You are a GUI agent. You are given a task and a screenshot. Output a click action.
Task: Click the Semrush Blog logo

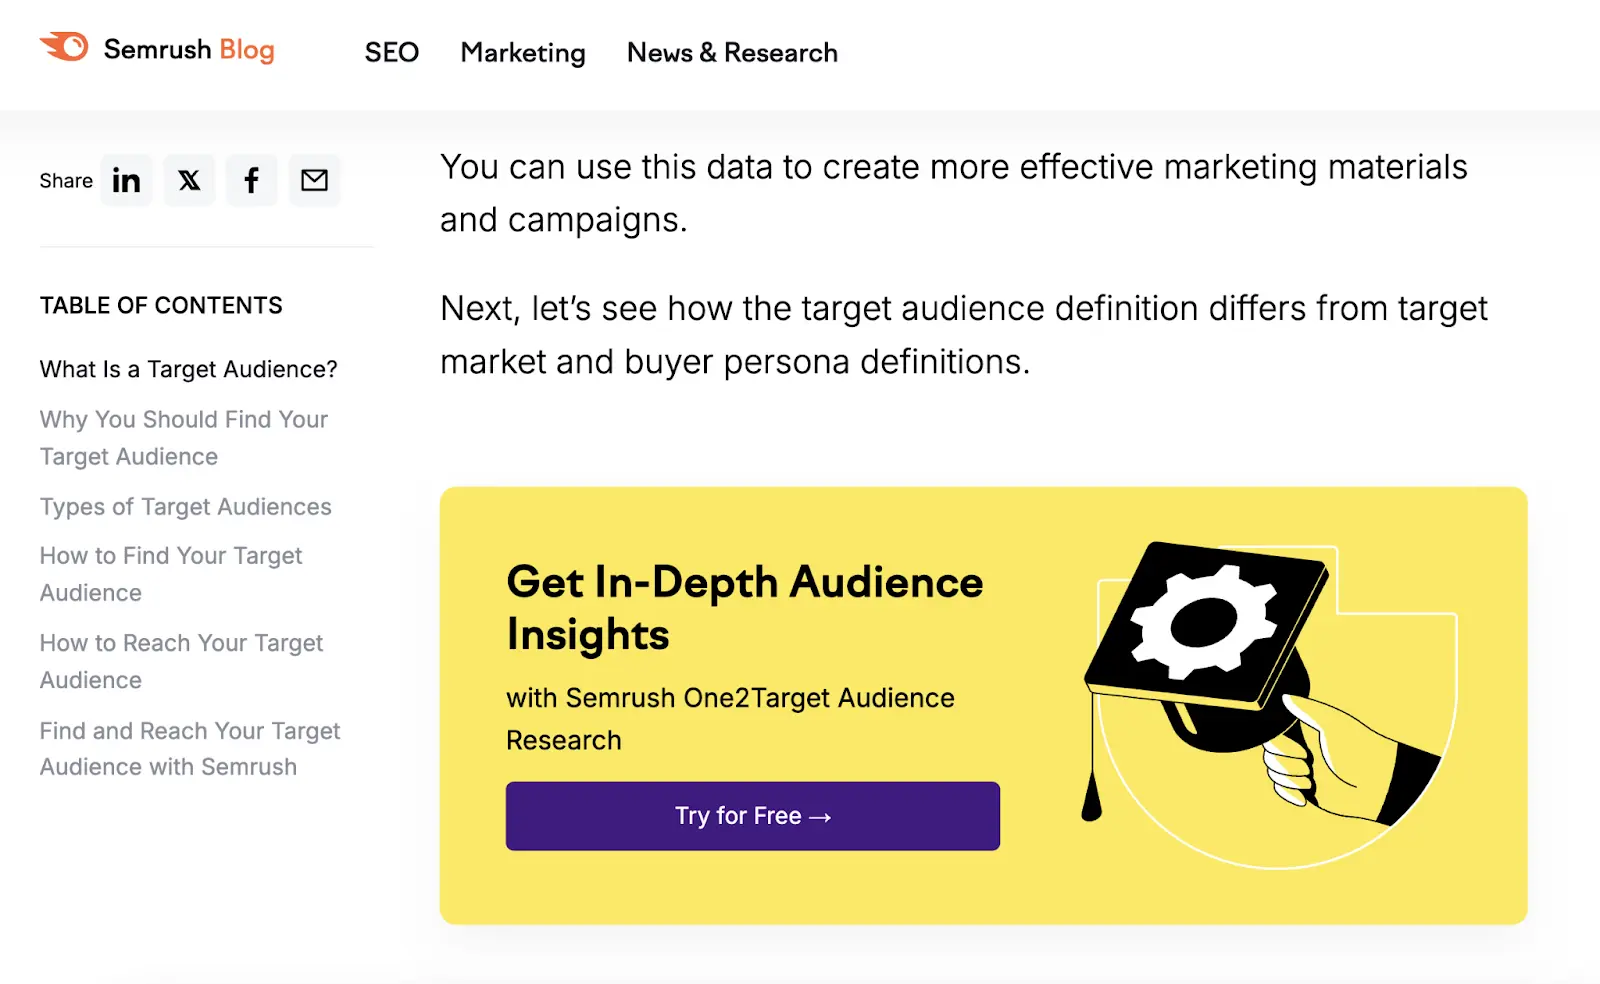coord(158,50)
